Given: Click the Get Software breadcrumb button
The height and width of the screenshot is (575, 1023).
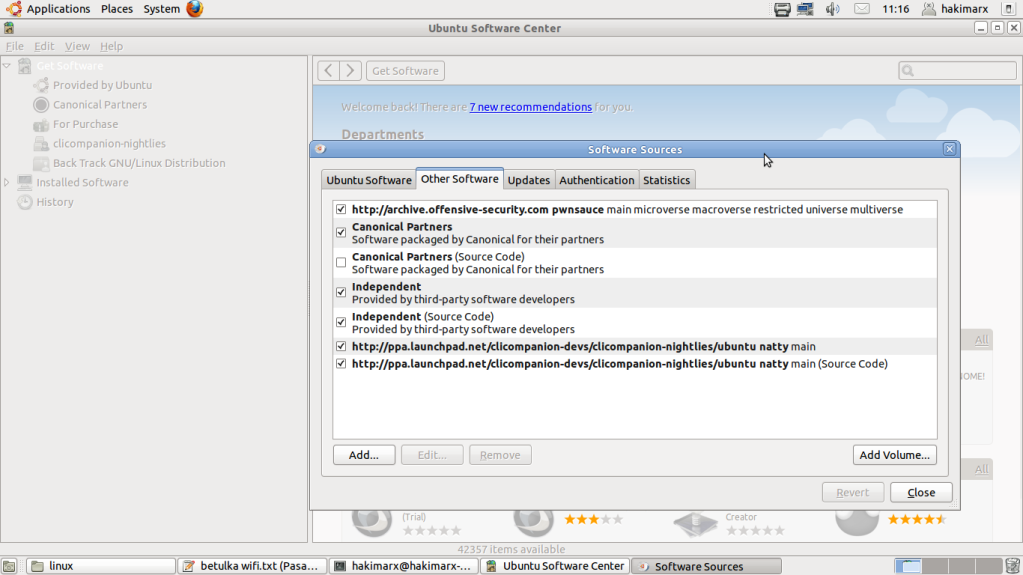Looking at the screenshot, I should coord(405,70).
